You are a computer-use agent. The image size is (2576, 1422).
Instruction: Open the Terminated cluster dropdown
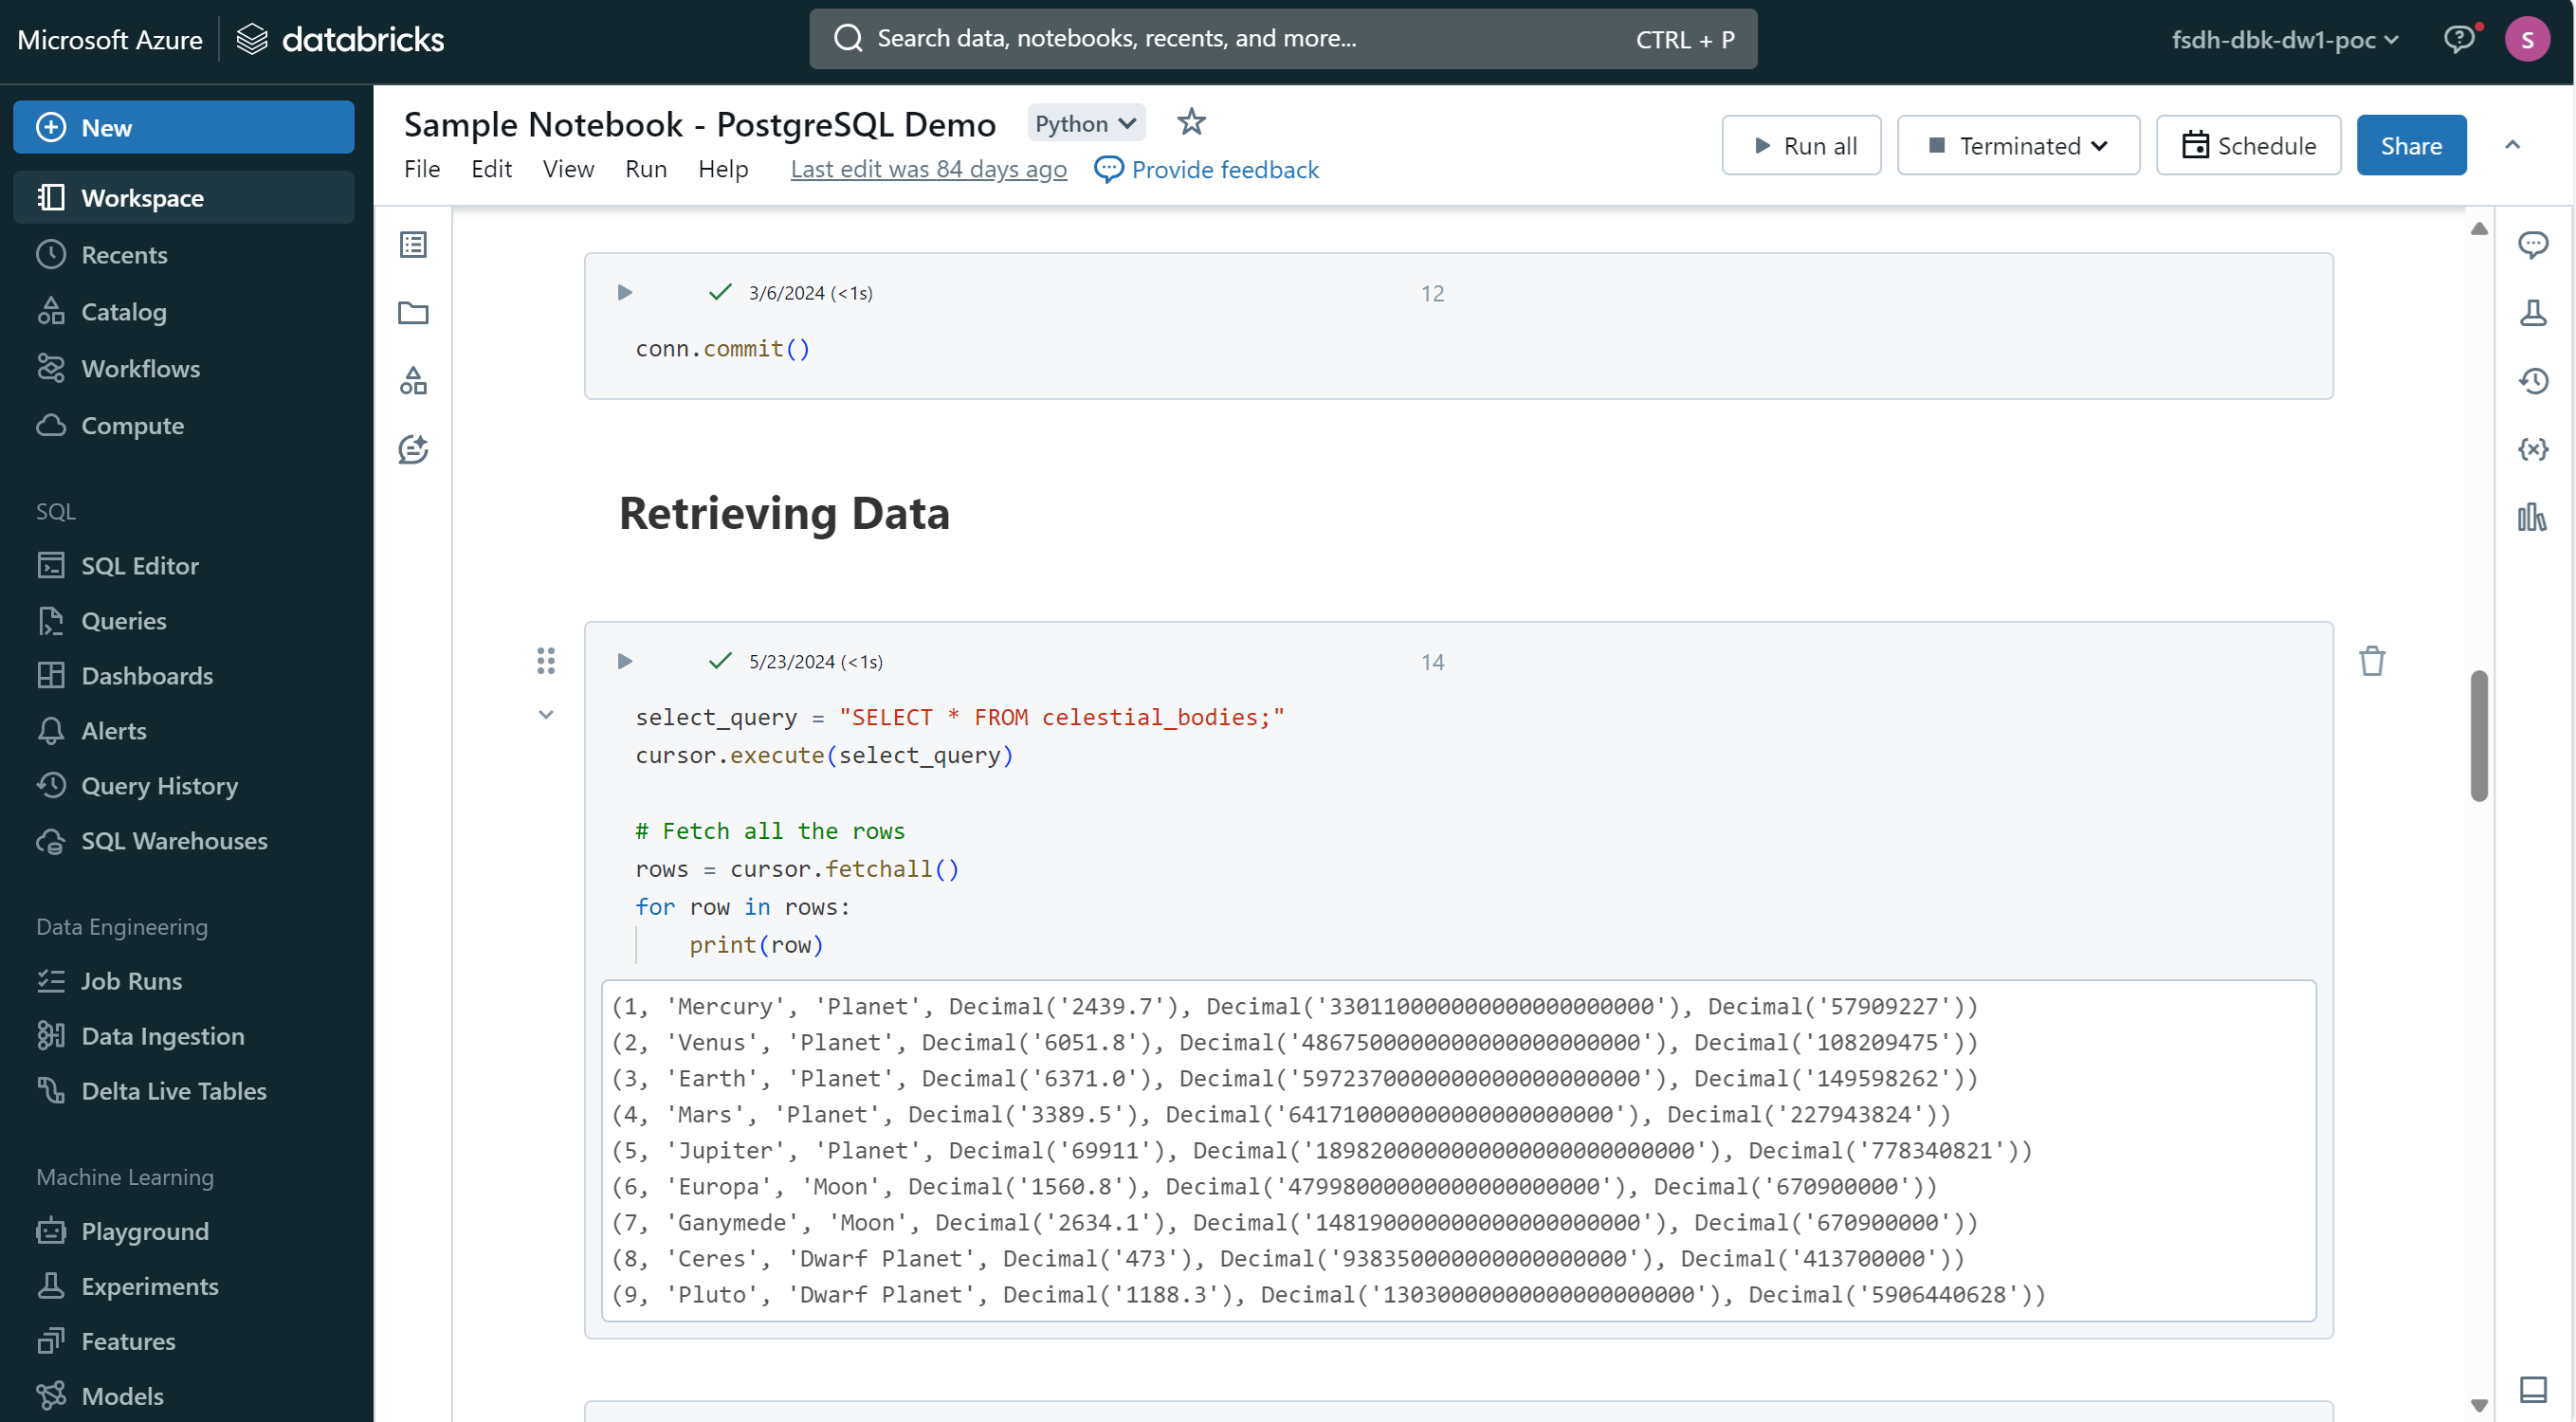[x=2018, y=144]
